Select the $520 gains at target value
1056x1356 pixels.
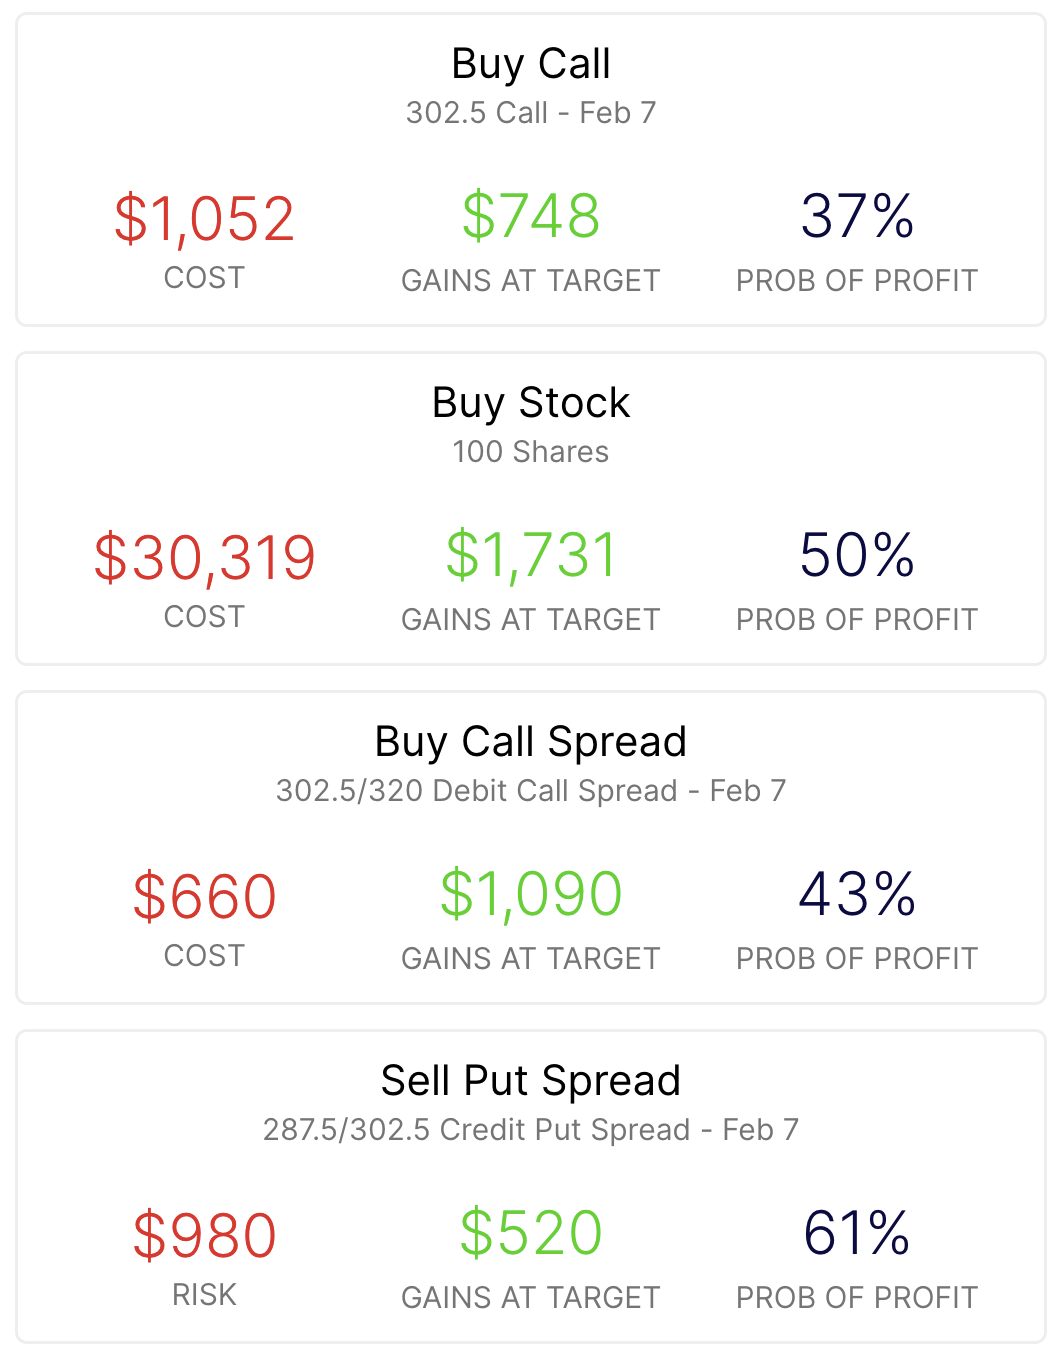(531, 1233)
